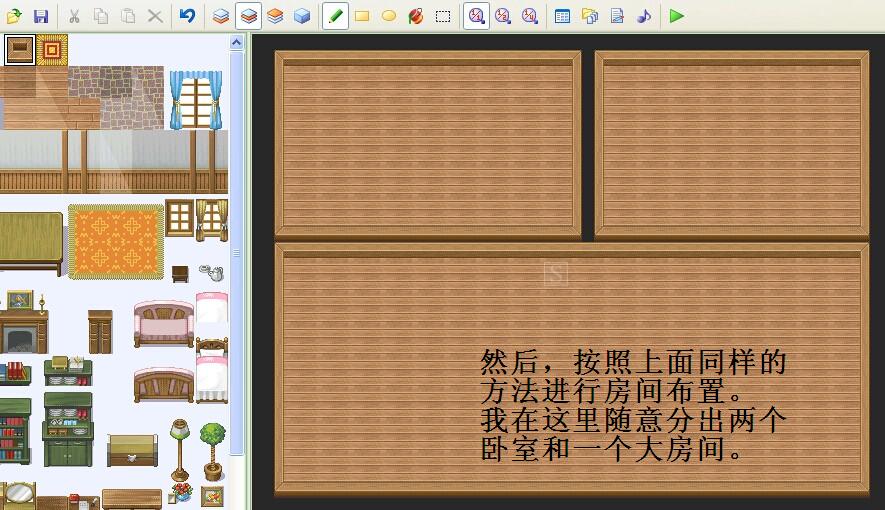
Task: Open the Sound Test note icon
Action: click(x=644, y=16)
